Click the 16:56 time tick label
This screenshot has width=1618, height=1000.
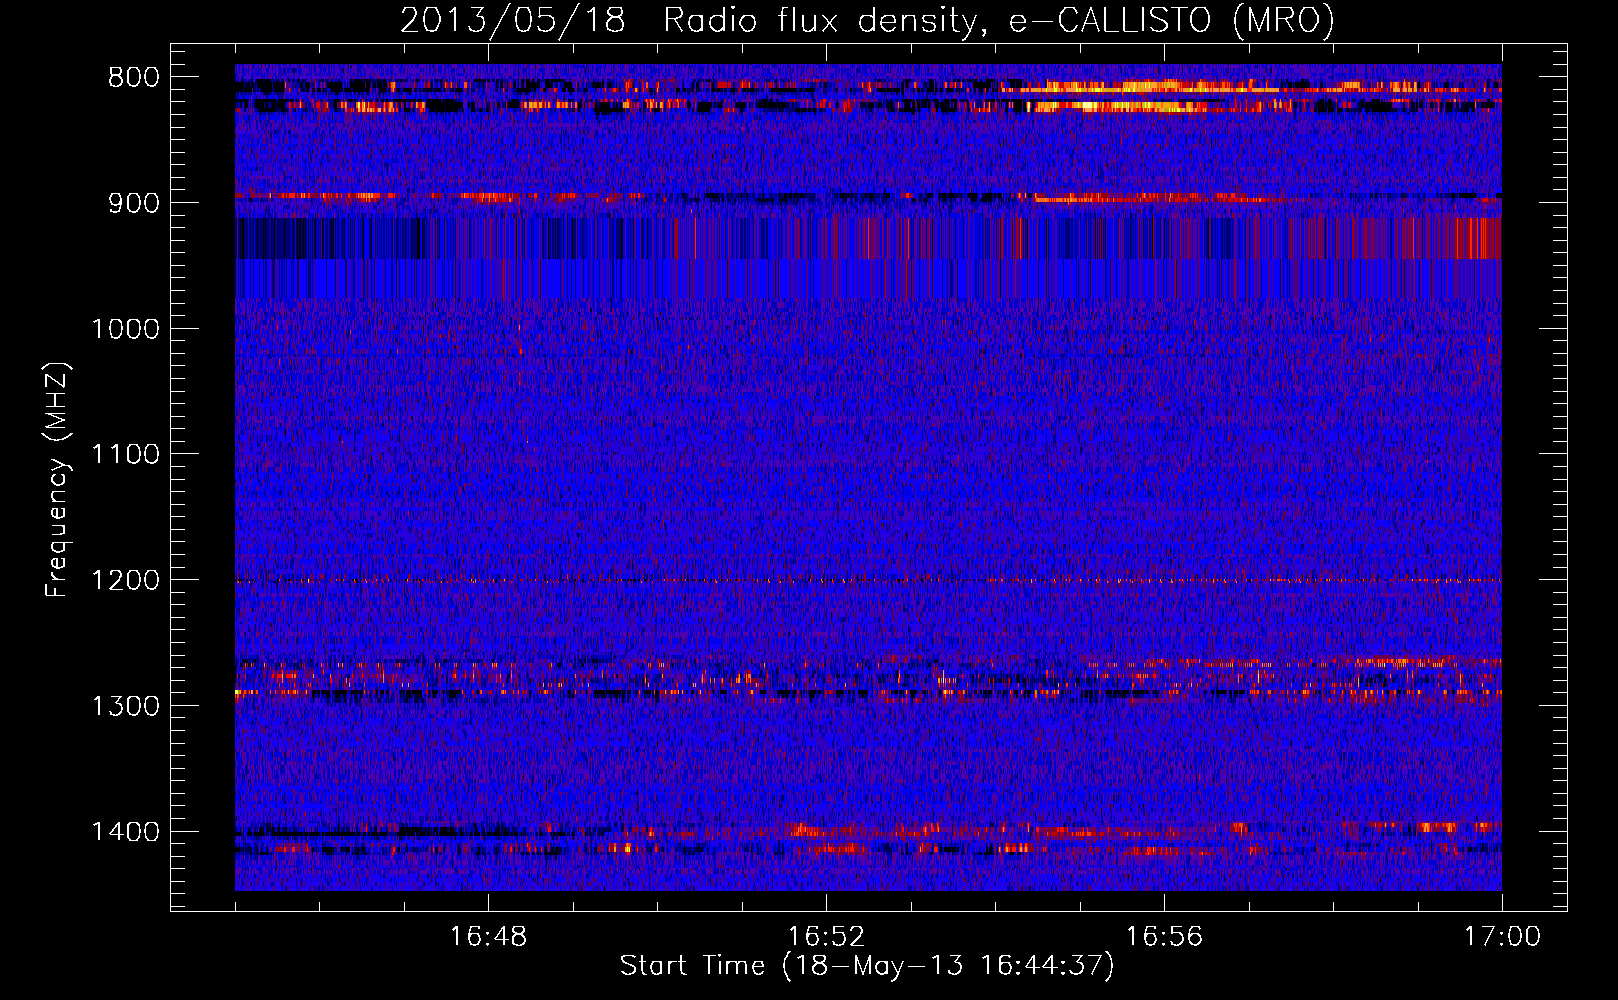[1164, 937]
